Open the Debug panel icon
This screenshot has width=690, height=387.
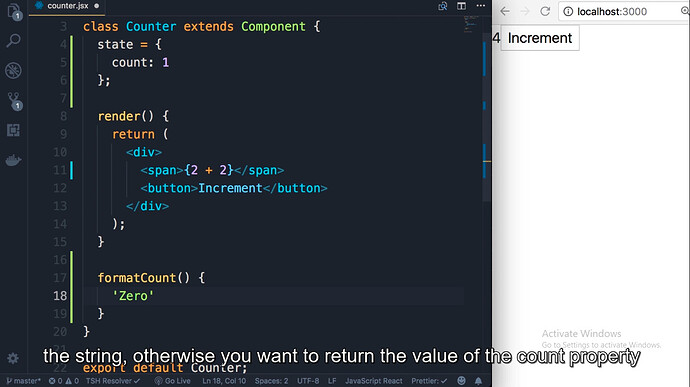click(13, 70)
